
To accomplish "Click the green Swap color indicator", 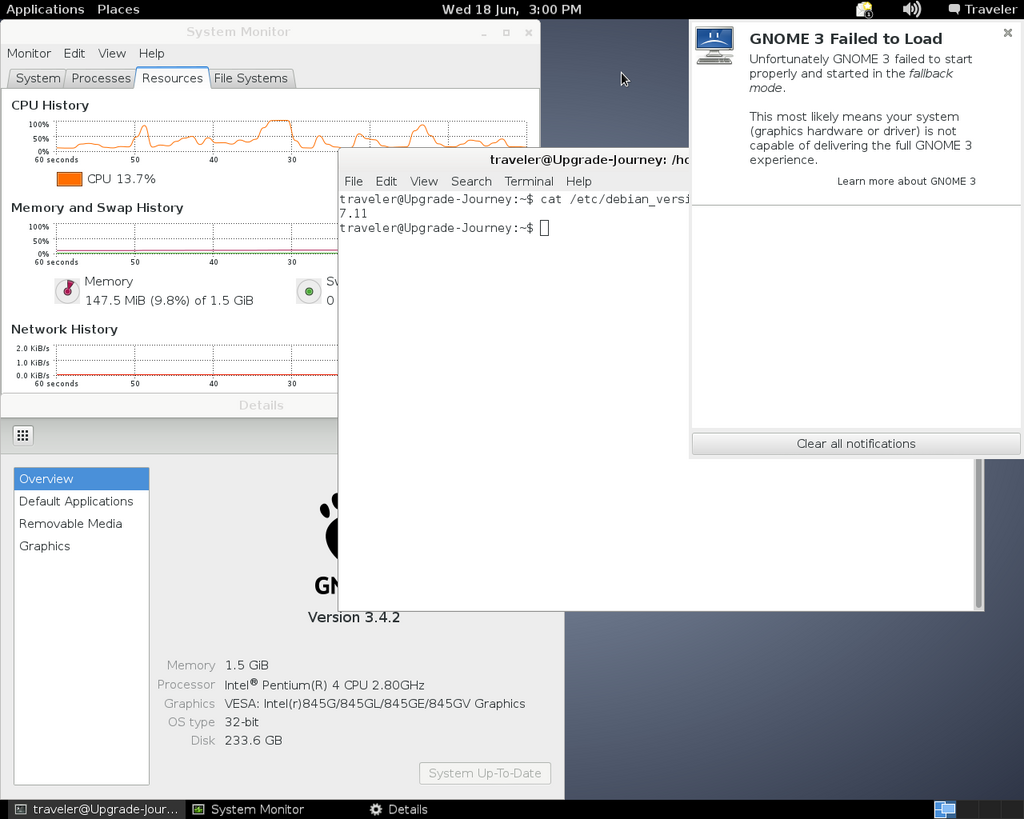I will click(x=309, y=291).
